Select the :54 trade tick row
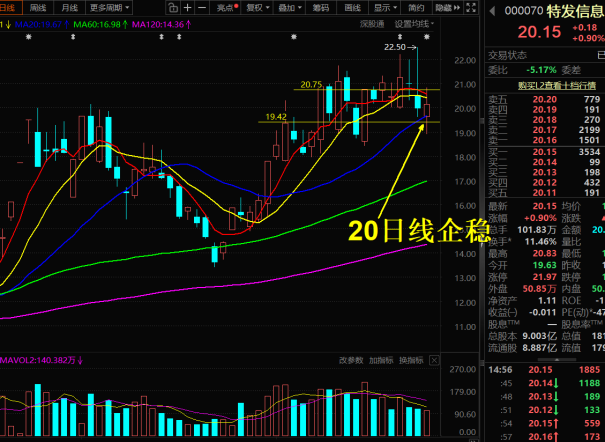 click(545, 423)
